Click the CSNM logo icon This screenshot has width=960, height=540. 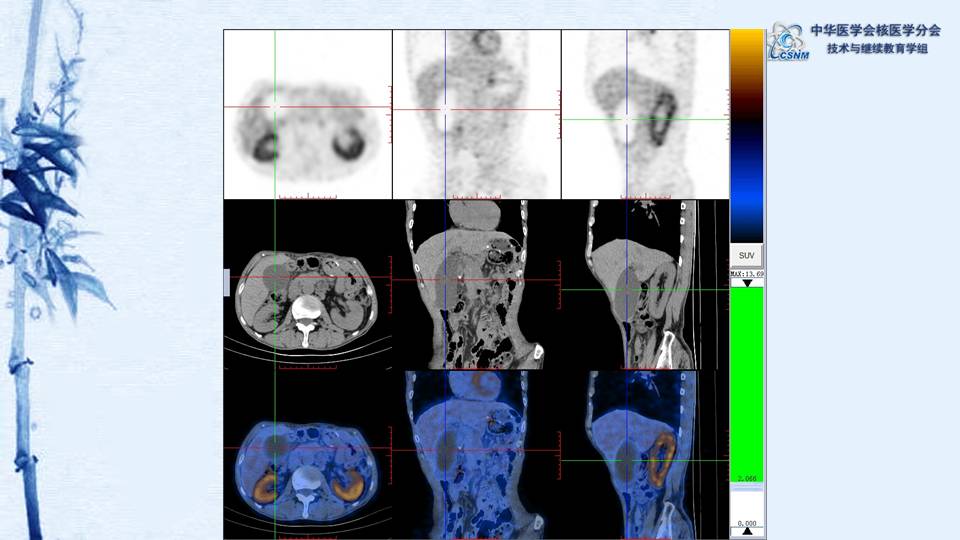click(x=788, y=43)
